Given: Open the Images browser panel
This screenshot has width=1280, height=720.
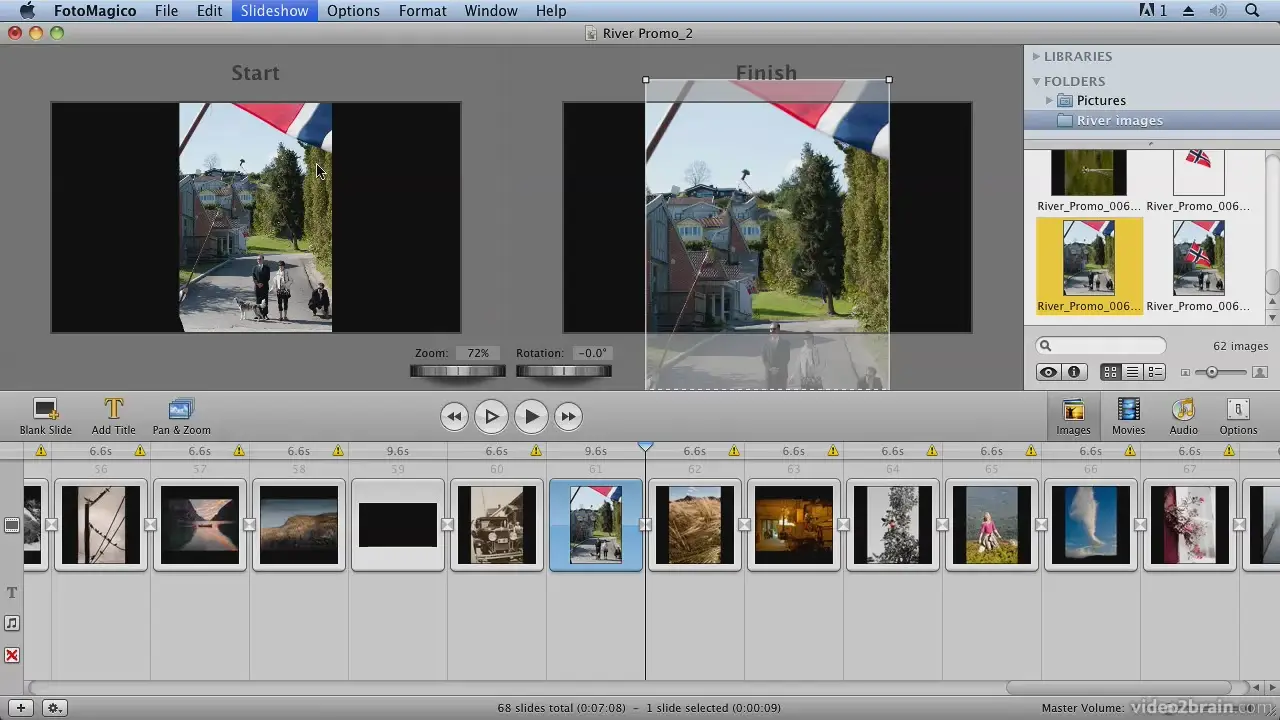Looking at the screenshot, I should pyautogui.click(x=1073, y=415).
